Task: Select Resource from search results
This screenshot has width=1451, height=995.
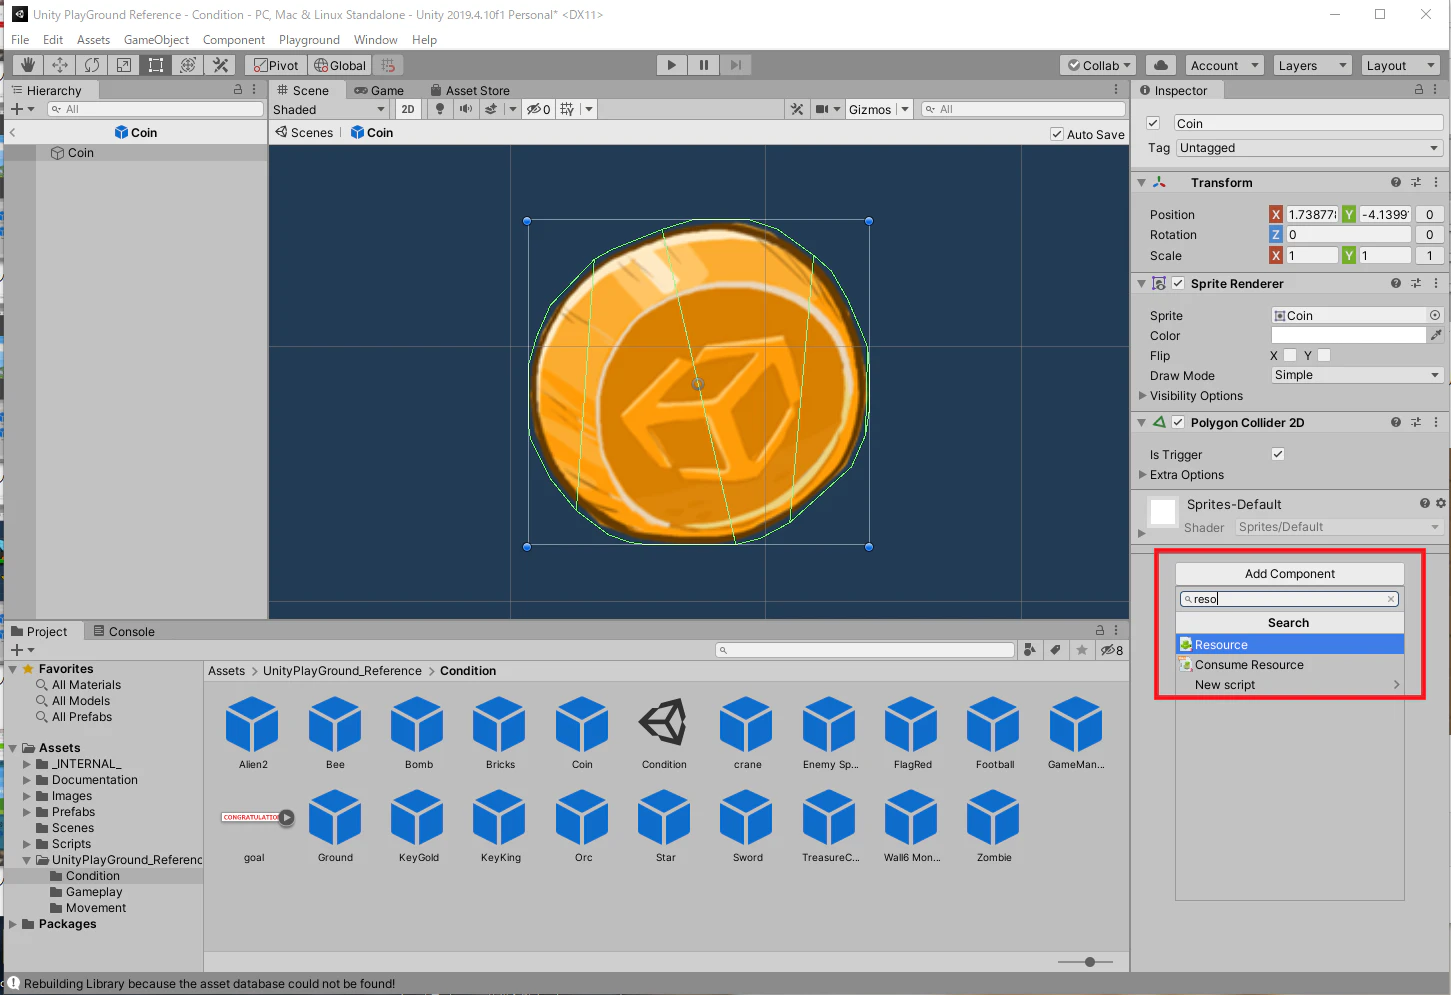Action: click(1290, 645)
